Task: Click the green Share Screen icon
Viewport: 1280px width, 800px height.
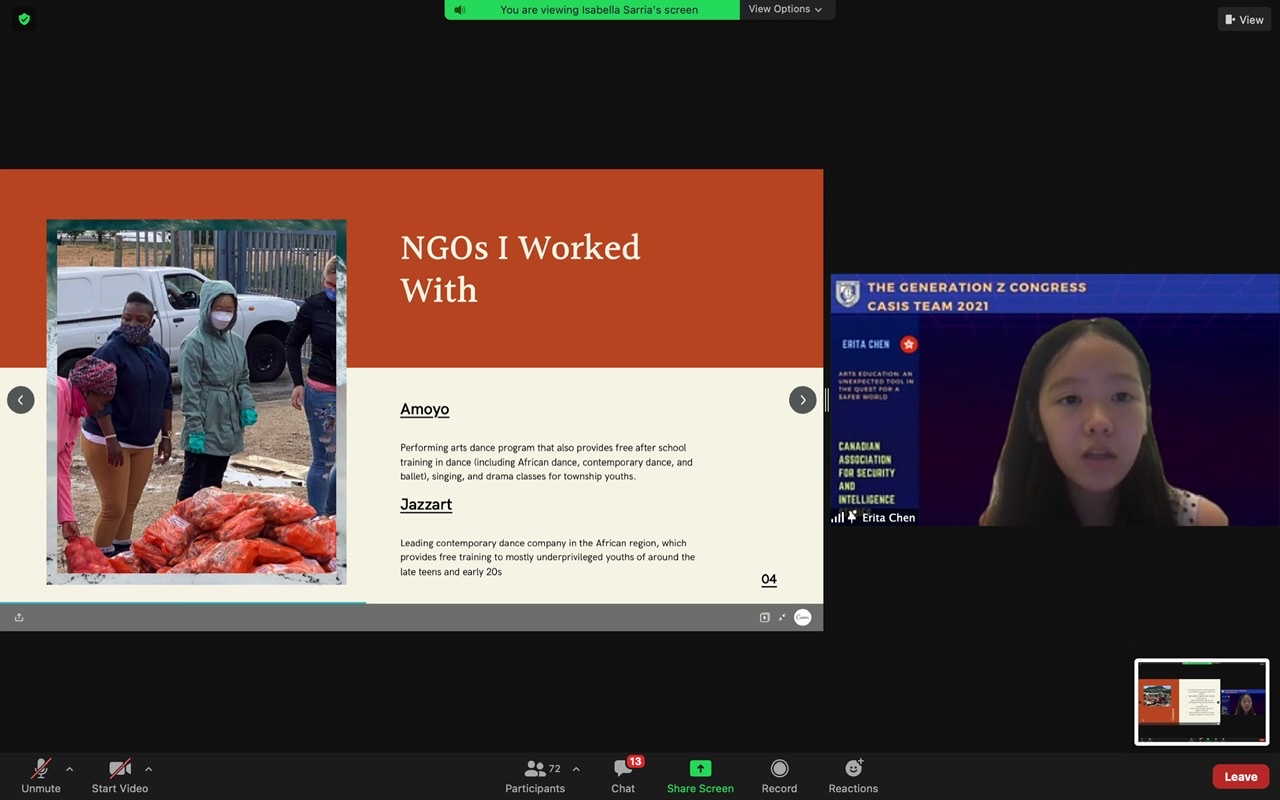Action: click(700, 769)
